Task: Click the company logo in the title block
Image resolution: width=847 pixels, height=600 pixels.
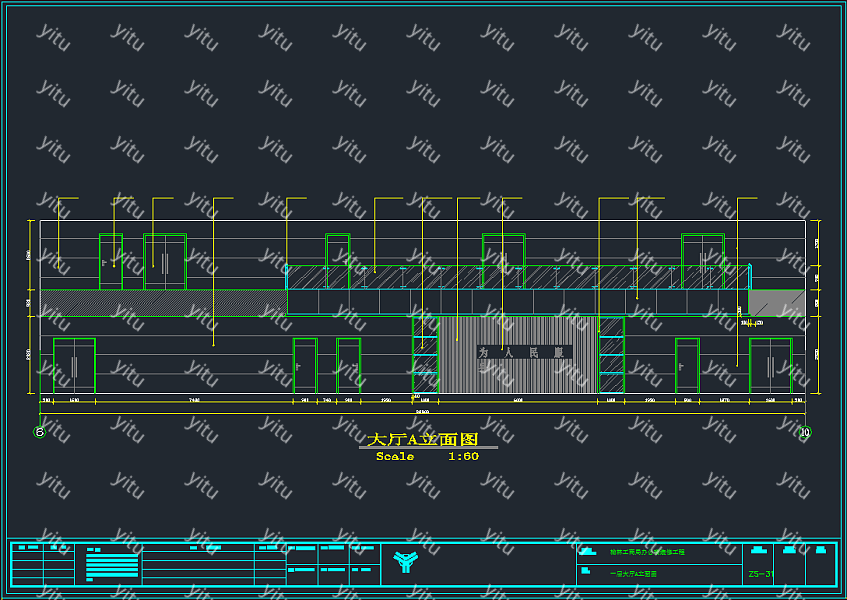Action: coord(405,563)
